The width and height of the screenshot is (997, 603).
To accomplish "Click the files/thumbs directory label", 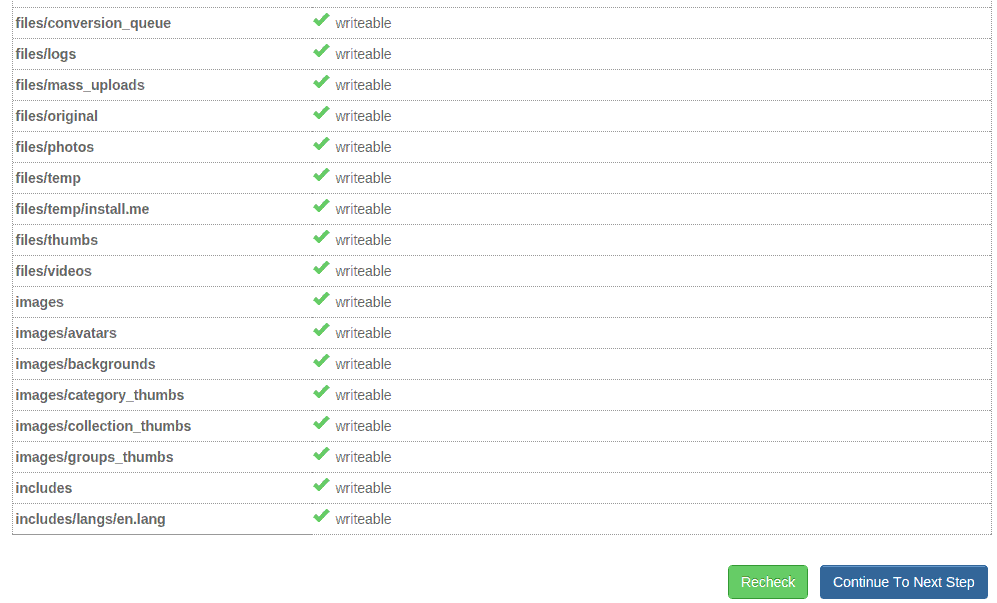I will [x=56, y=240].
